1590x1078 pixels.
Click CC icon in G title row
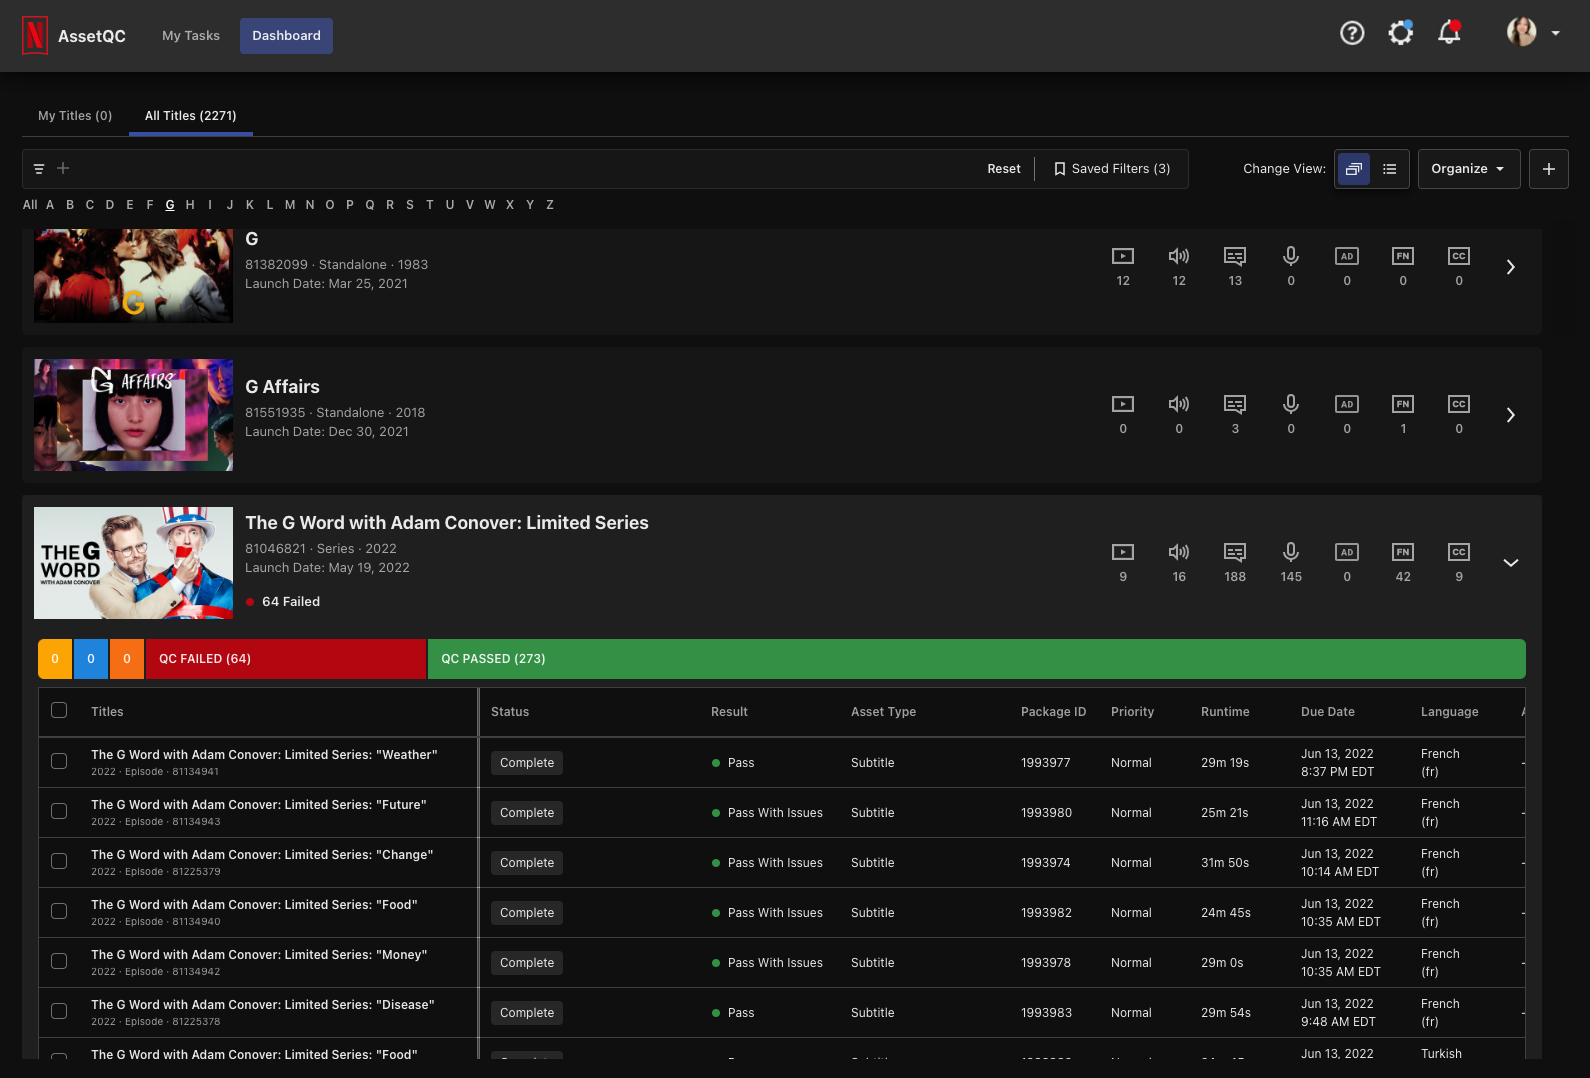[1459, 256]
